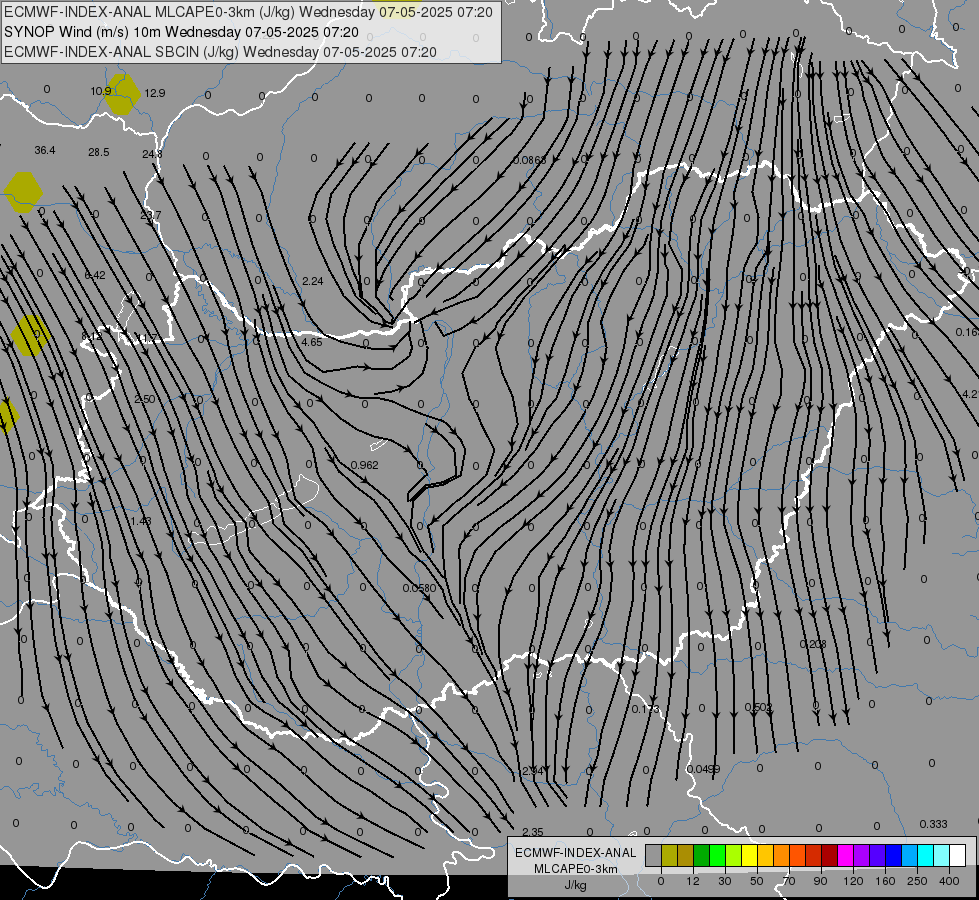
Task: Click legend tick label 120
Action: point(853,881)
